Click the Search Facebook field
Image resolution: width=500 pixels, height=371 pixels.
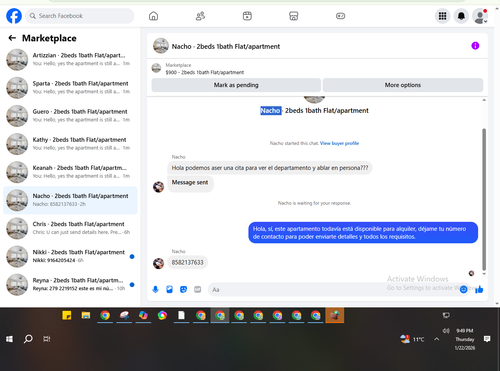(x=80, y=16)
